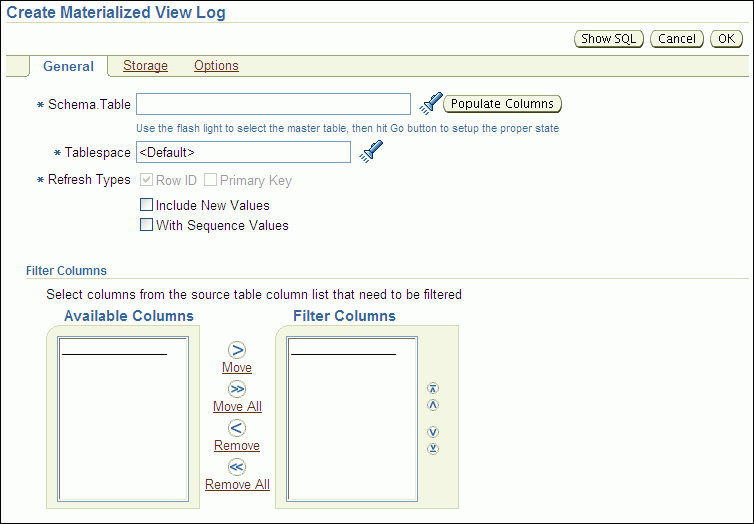The image size is (754, 524).
Task: Cancel the materialized view log creation
Action: pyautogui.click(x=676, y=39)
